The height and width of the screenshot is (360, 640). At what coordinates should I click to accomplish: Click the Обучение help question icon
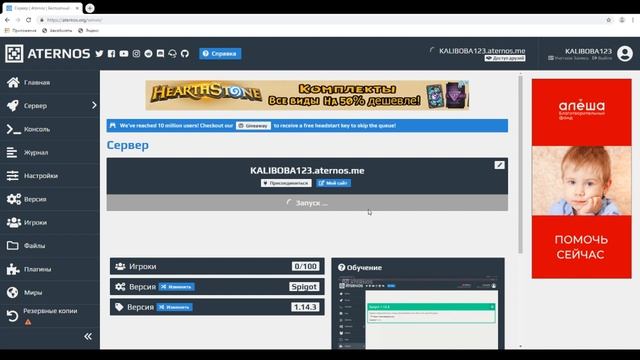click(x=341, y=268)
